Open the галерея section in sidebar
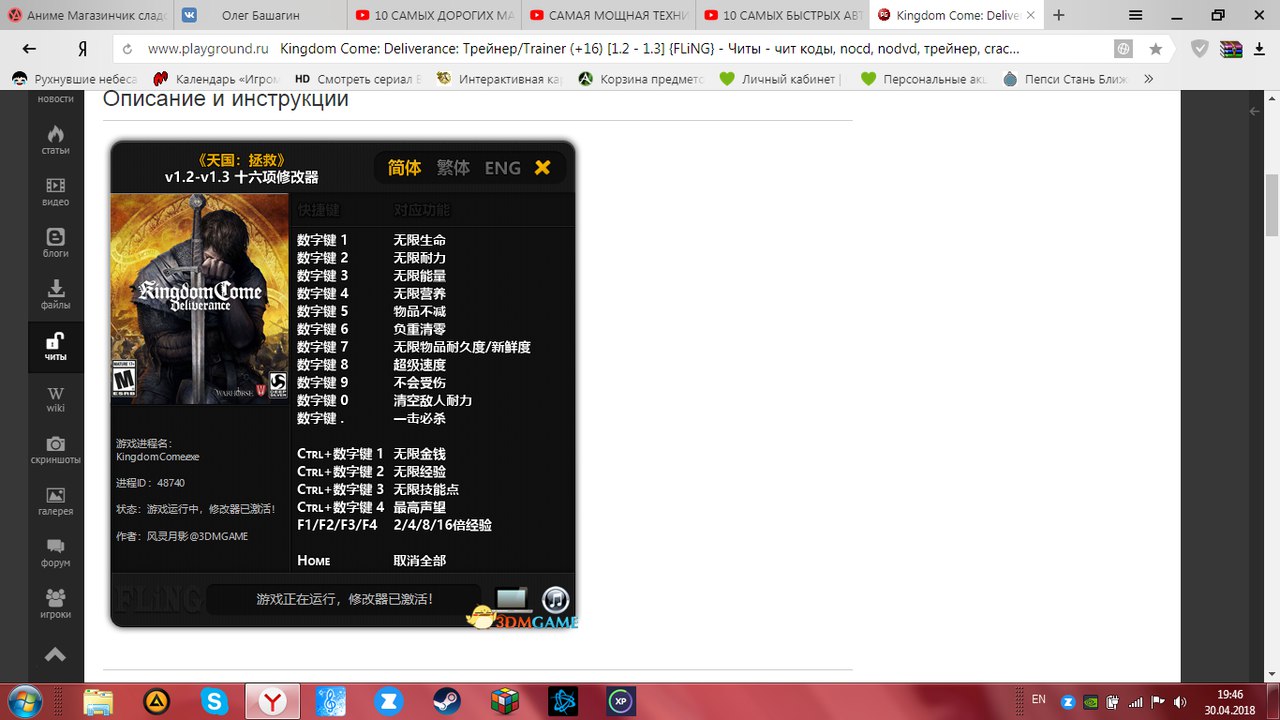Viewport: 1280px width, 720px height. coord(55,501)
